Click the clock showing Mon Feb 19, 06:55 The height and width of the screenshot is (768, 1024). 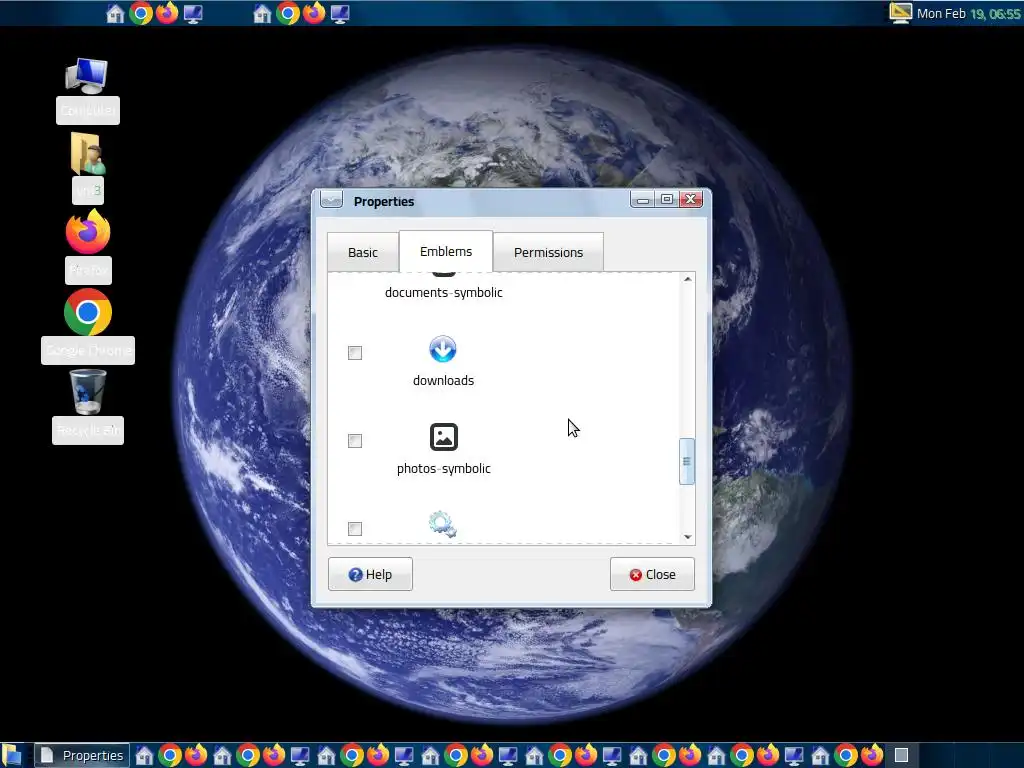click(x=968, y=13)
